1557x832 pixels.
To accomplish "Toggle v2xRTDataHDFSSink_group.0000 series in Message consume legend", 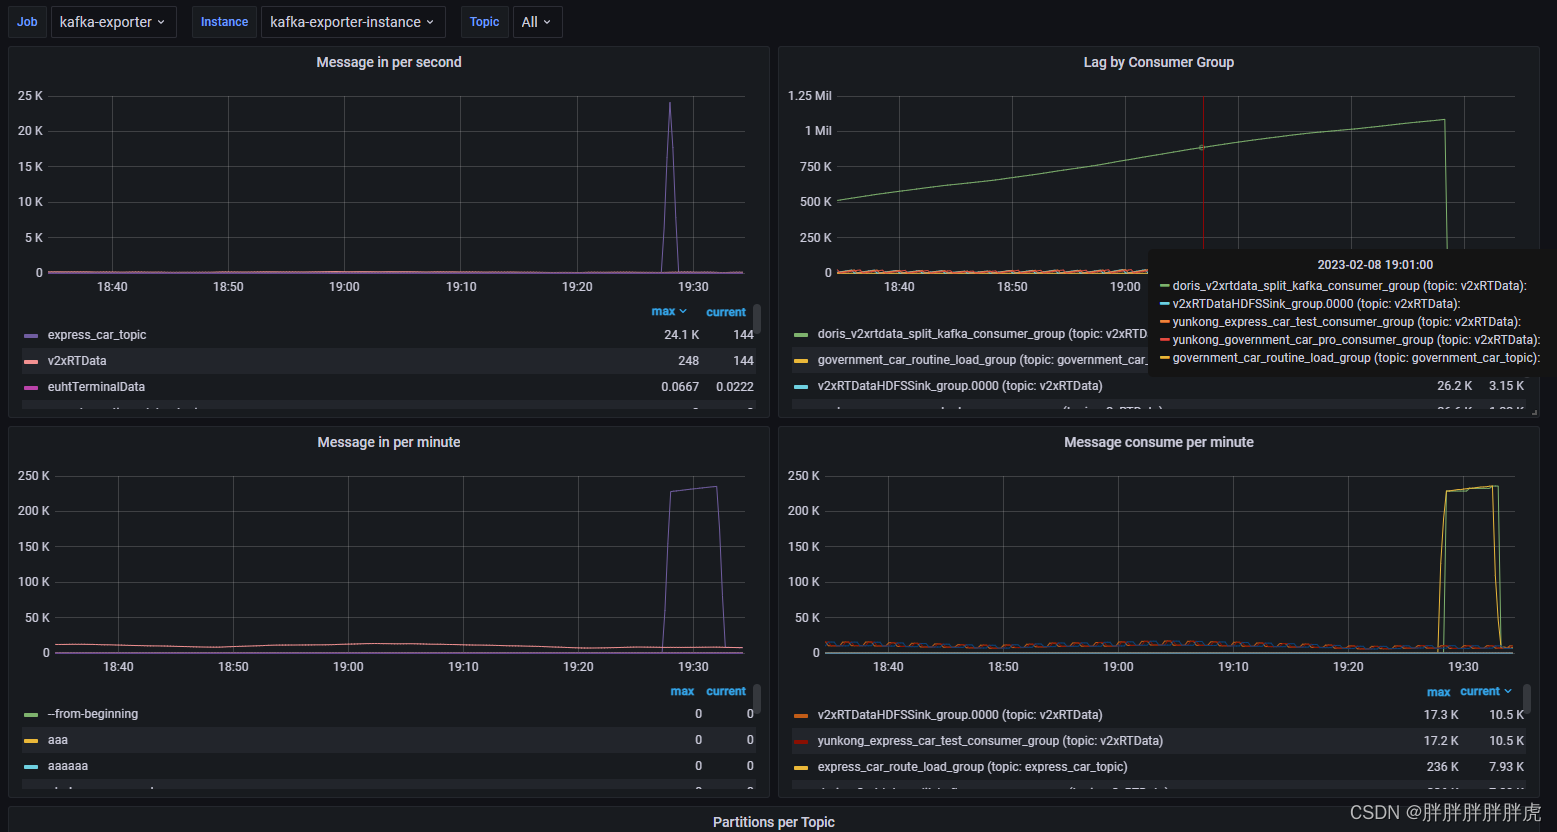I will click(x=960, y=715).
